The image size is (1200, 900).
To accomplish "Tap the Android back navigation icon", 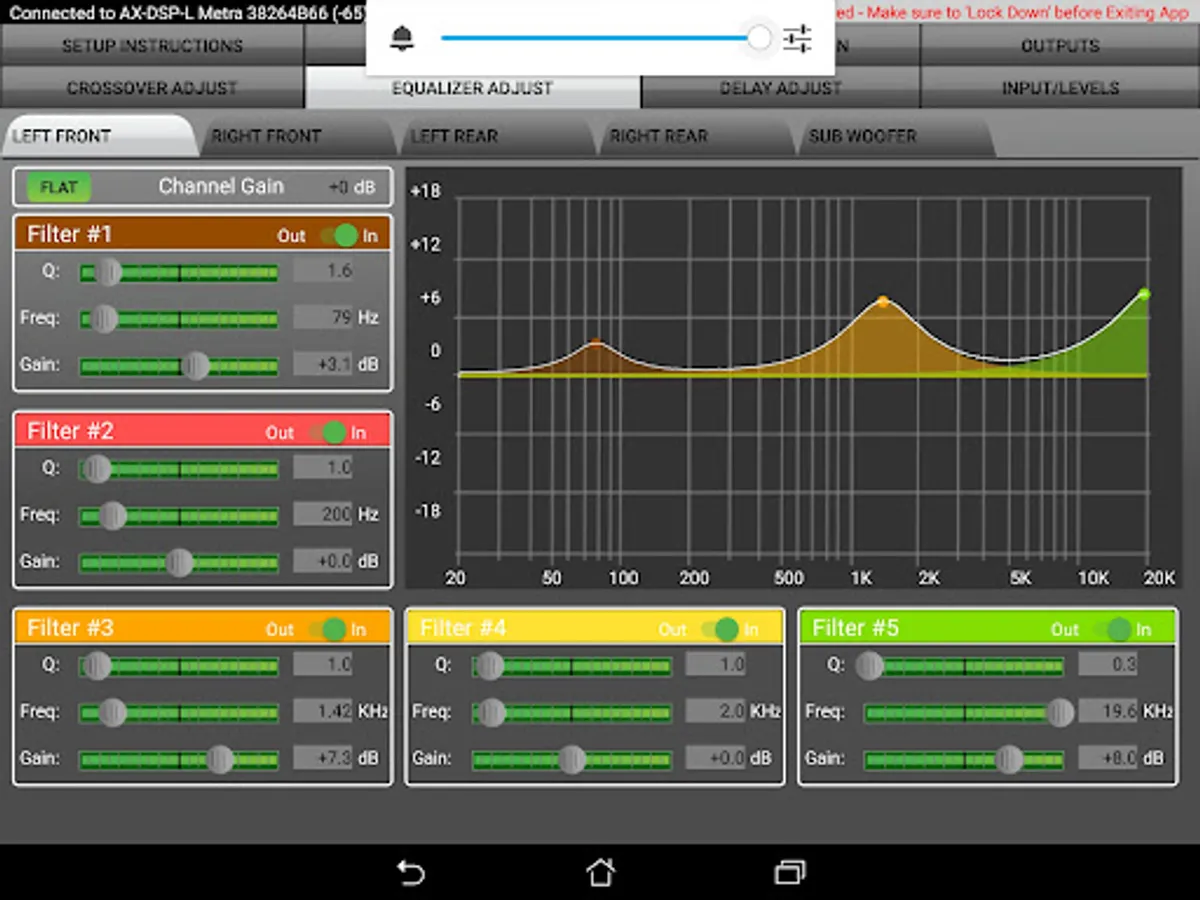I will (x=411, y=872).
